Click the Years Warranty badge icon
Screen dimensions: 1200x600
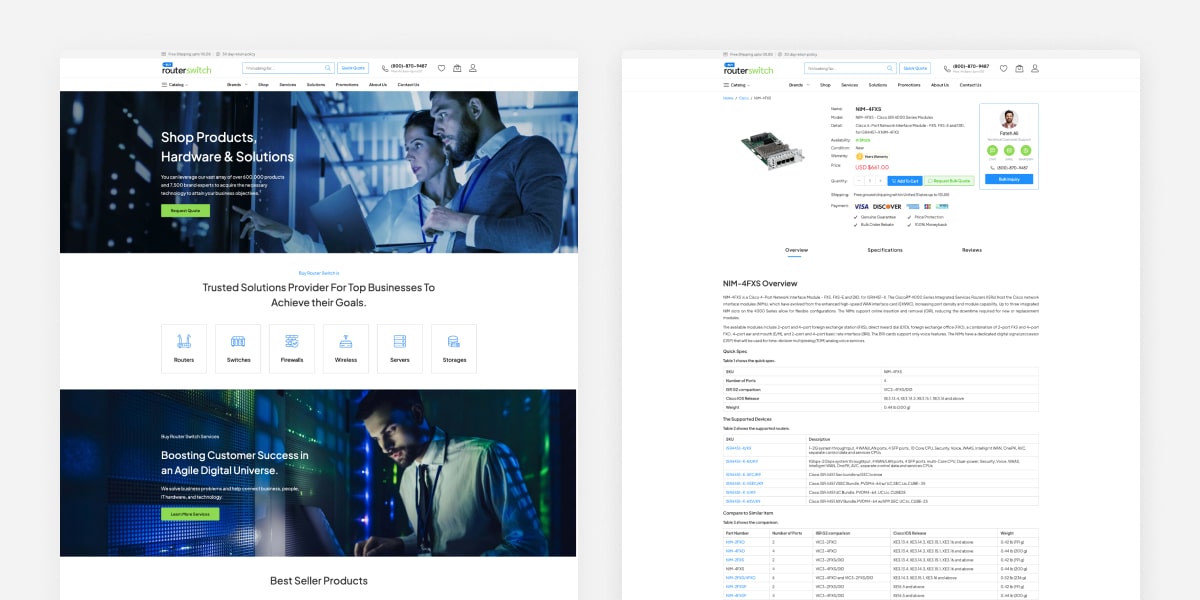pyautogui.click(x=859, y=156)
